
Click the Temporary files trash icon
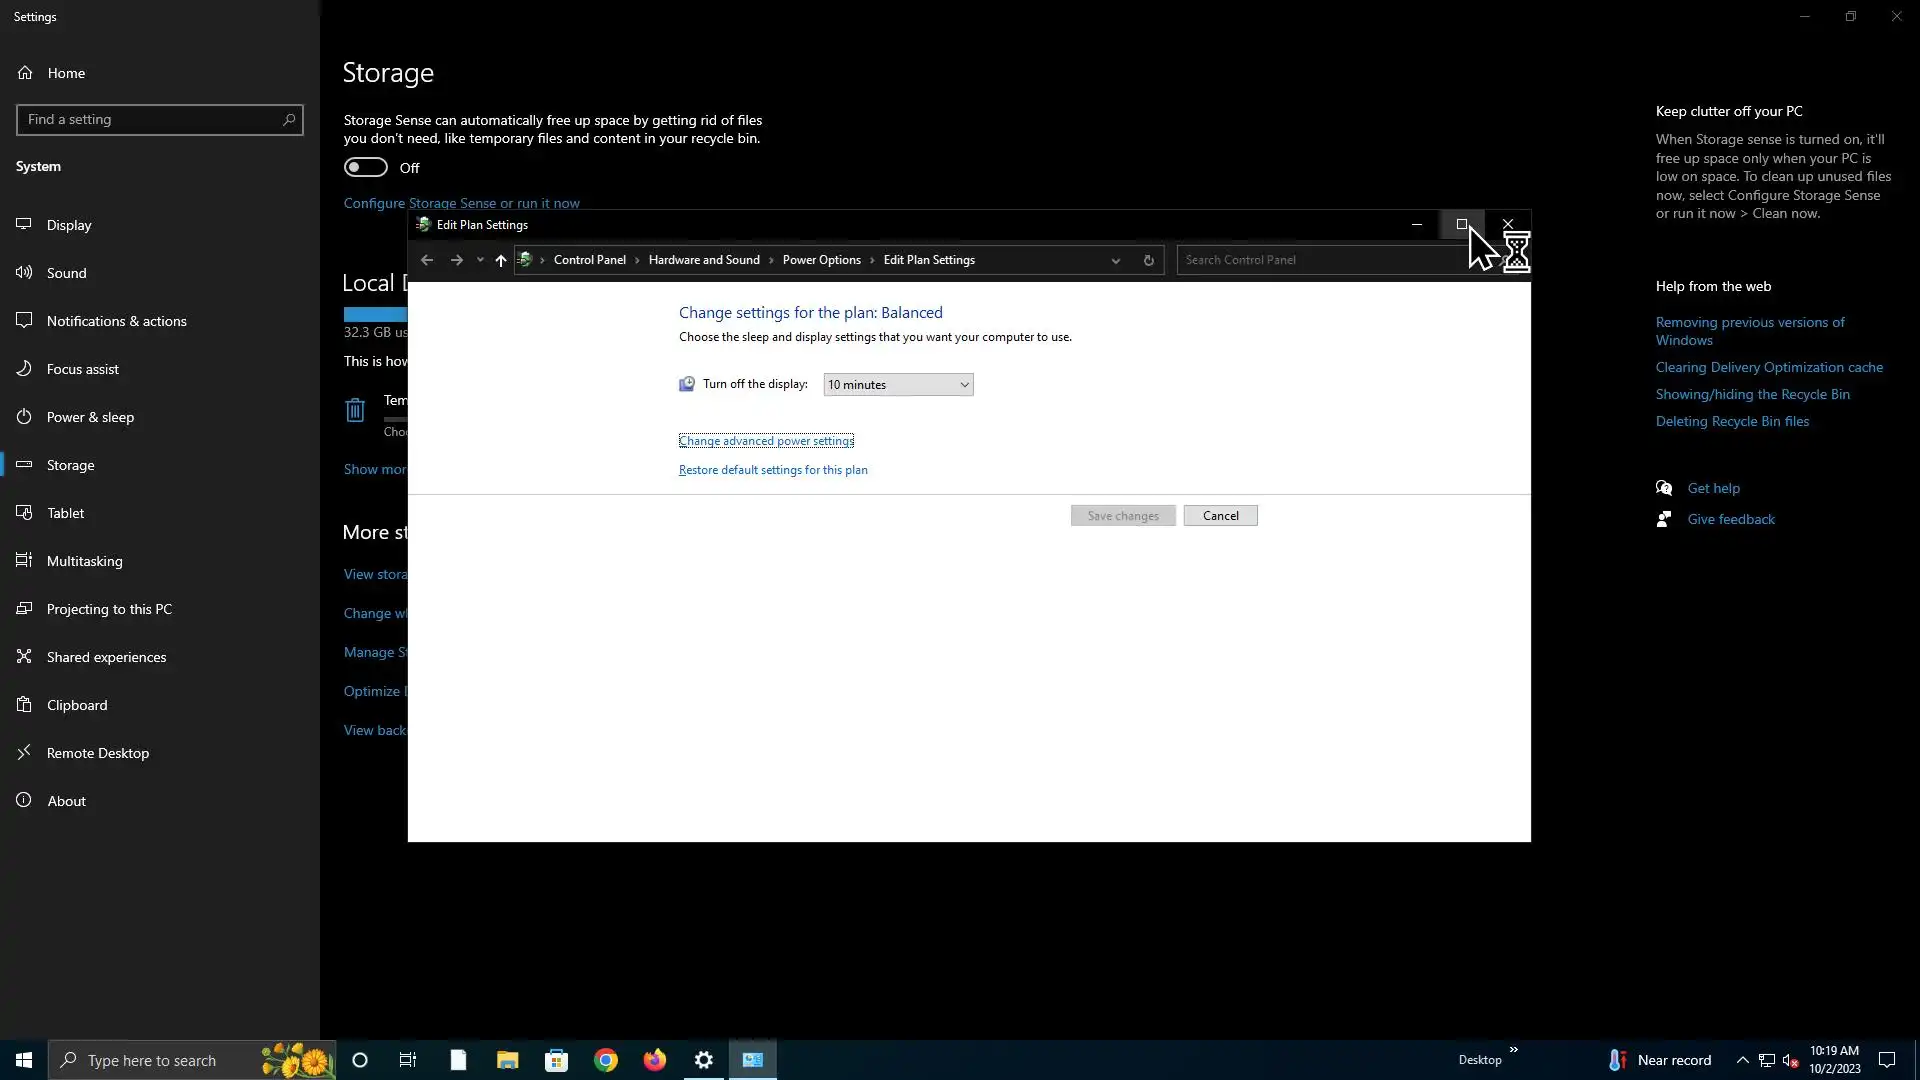[355, 410]
